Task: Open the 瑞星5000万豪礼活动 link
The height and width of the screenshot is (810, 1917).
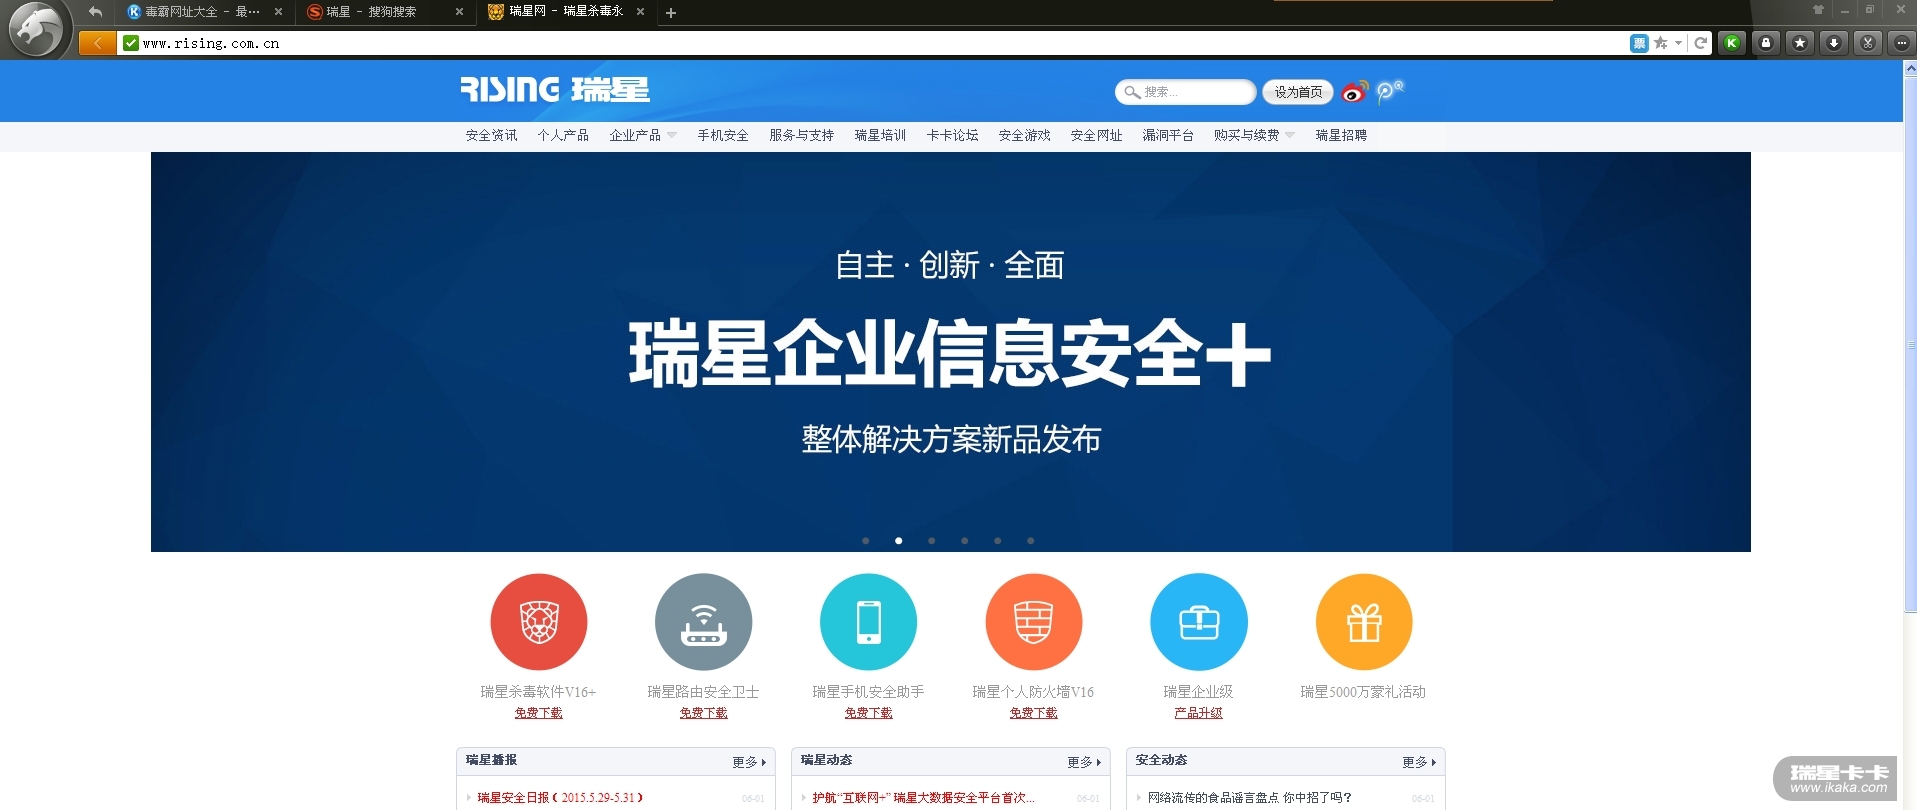Action: (1363, 692)
